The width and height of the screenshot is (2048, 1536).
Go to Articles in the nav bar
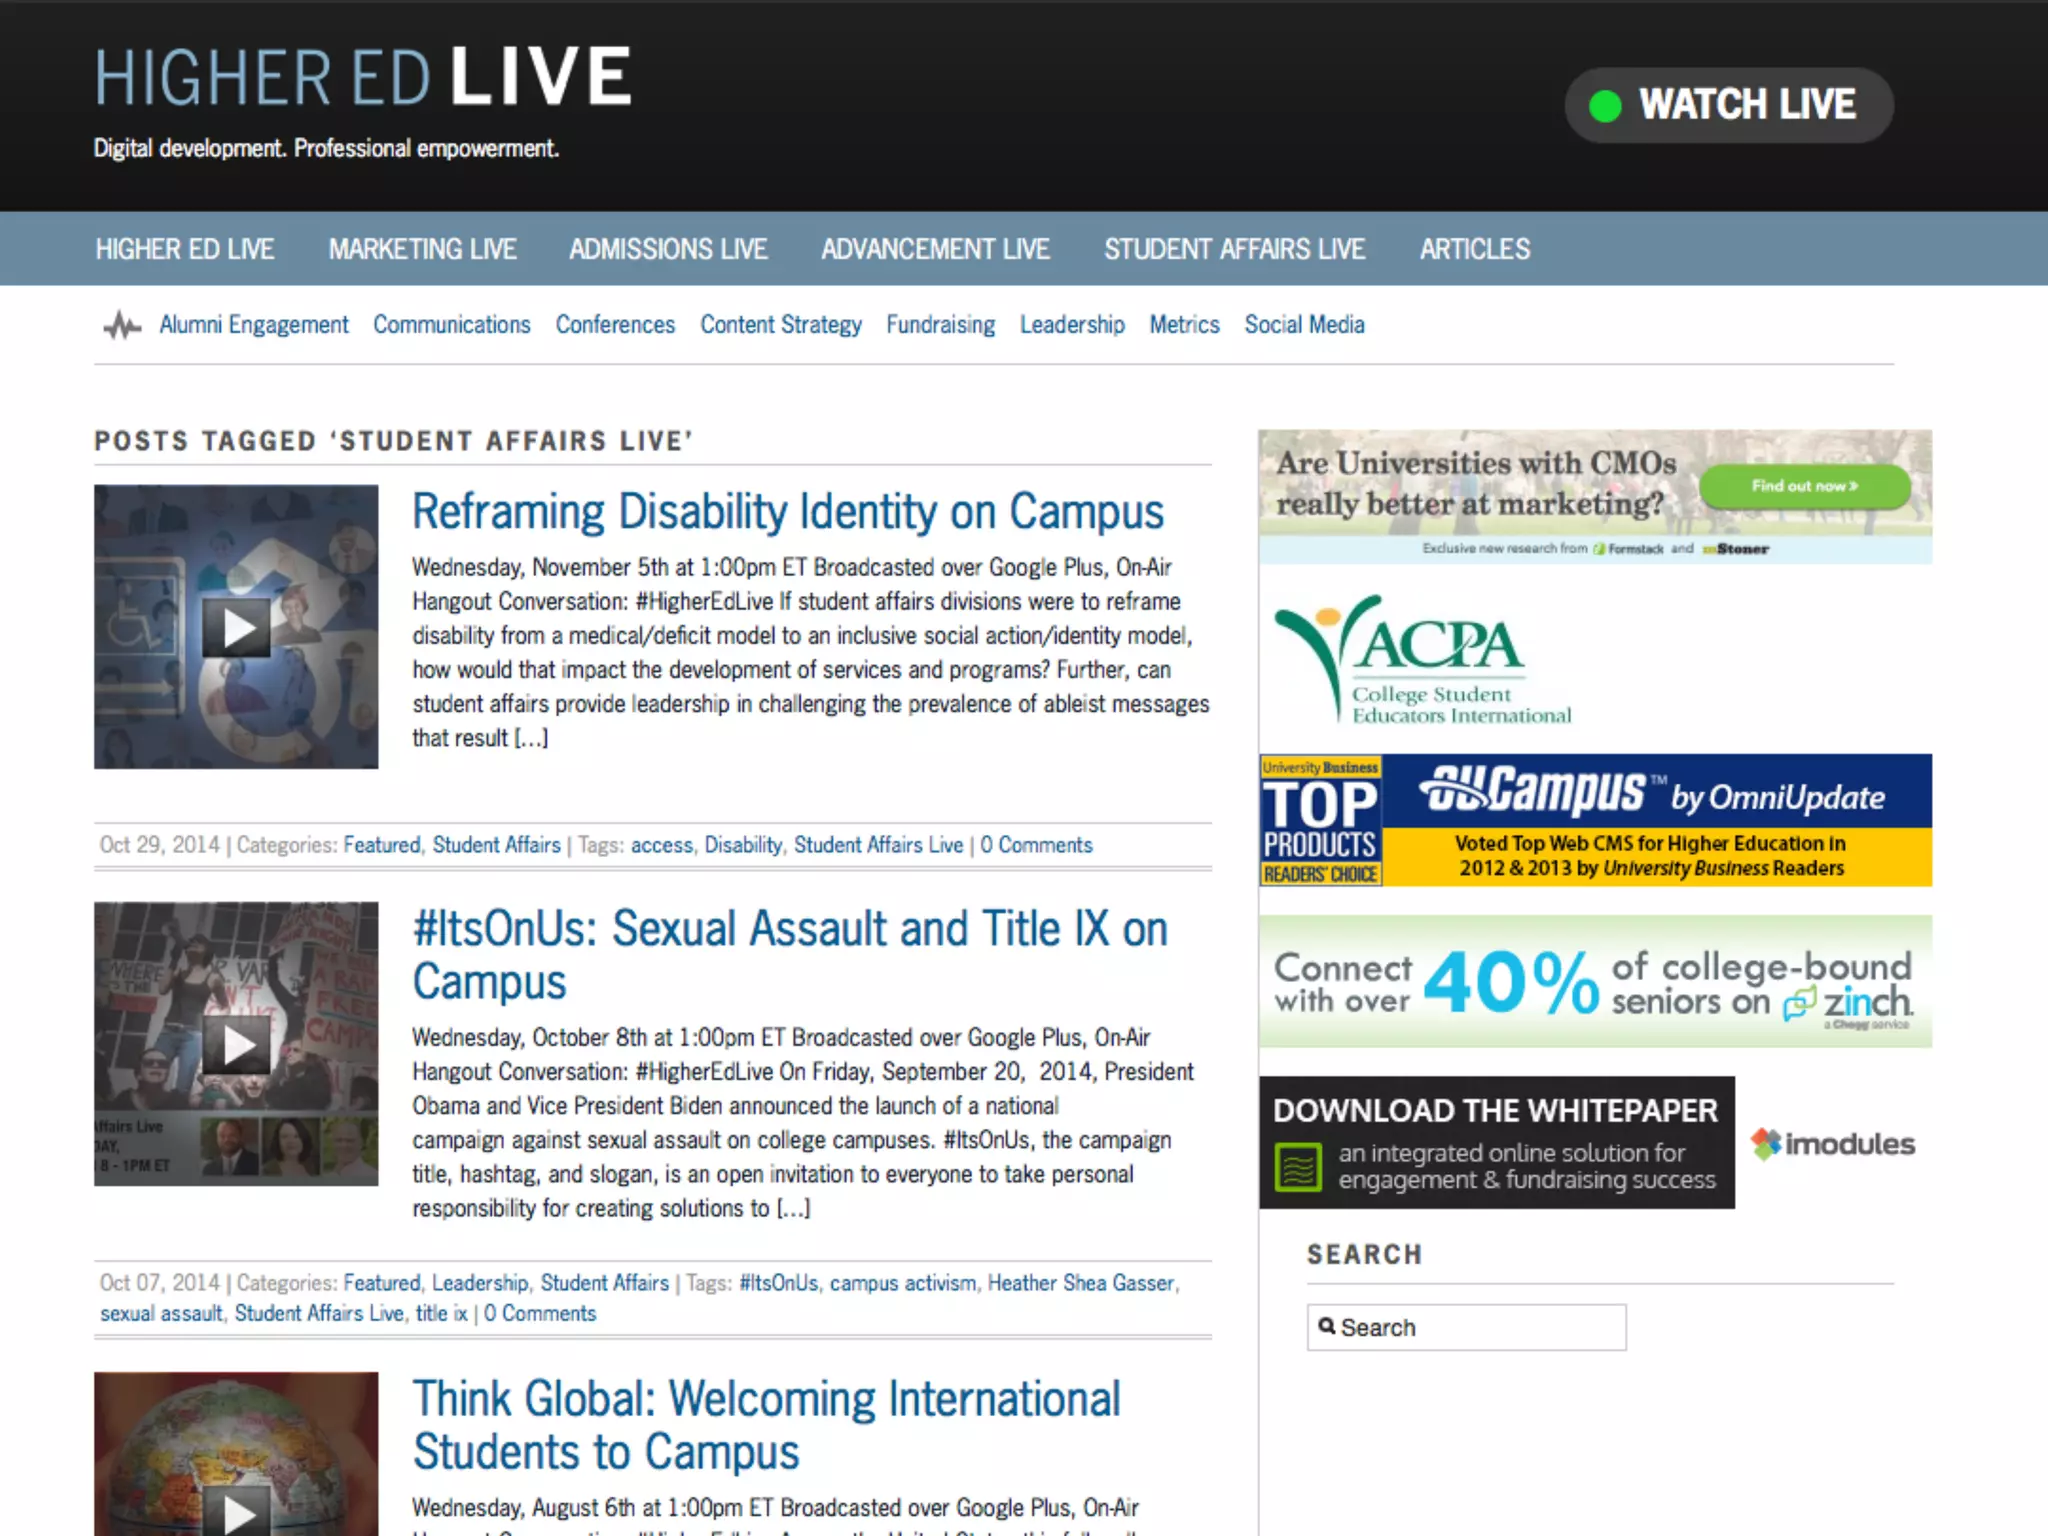[1474, 249]
